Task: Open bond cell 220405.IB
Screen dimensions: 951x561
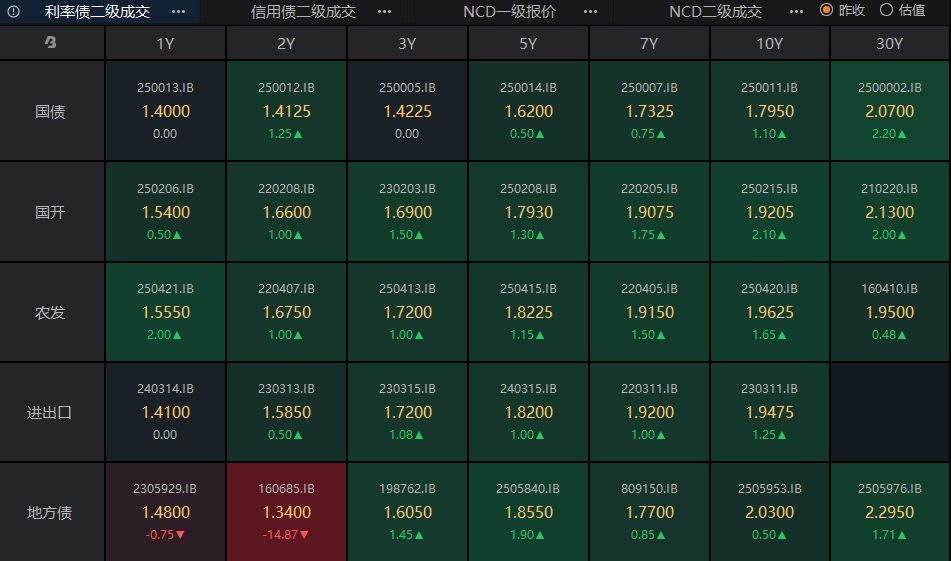Action: point(649,312)
